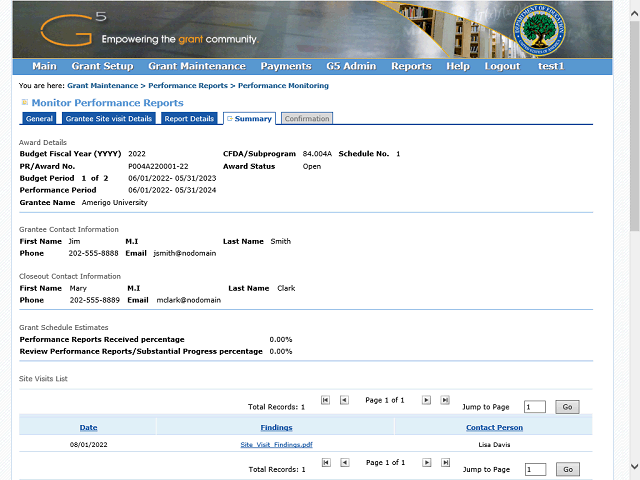
Task: Click last page icon in bottom pager
Action: pos(445,463)
